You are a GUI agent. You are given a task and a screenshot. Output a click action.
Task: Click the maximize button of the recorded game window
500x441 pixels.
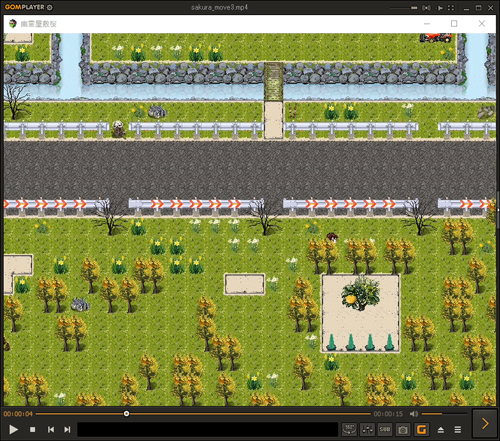tap(454, 23)
